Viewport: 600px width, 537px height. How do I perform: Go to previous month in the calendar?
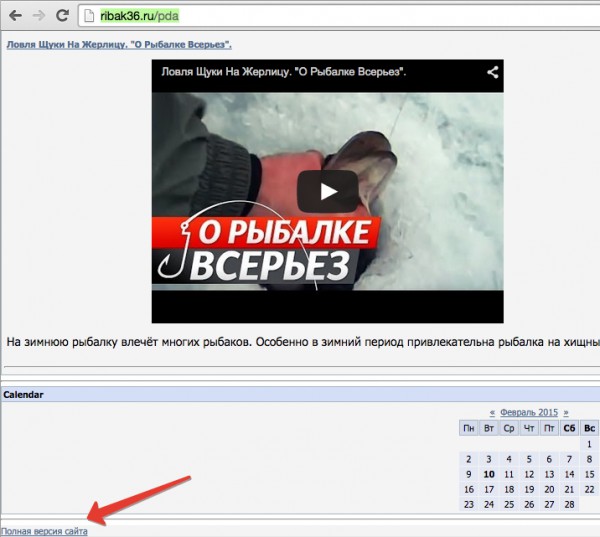click(492, 413)
